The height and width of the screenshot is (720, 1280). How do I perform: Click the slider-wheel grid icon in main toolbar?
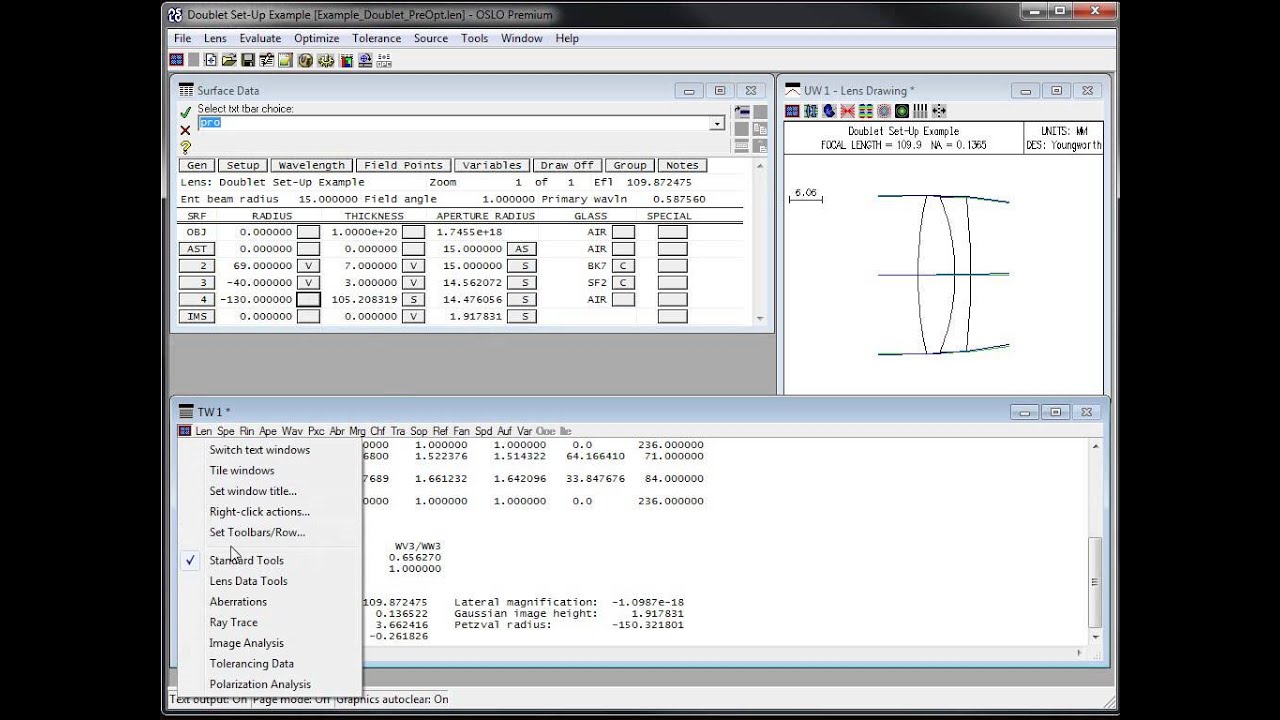[384, 60]
